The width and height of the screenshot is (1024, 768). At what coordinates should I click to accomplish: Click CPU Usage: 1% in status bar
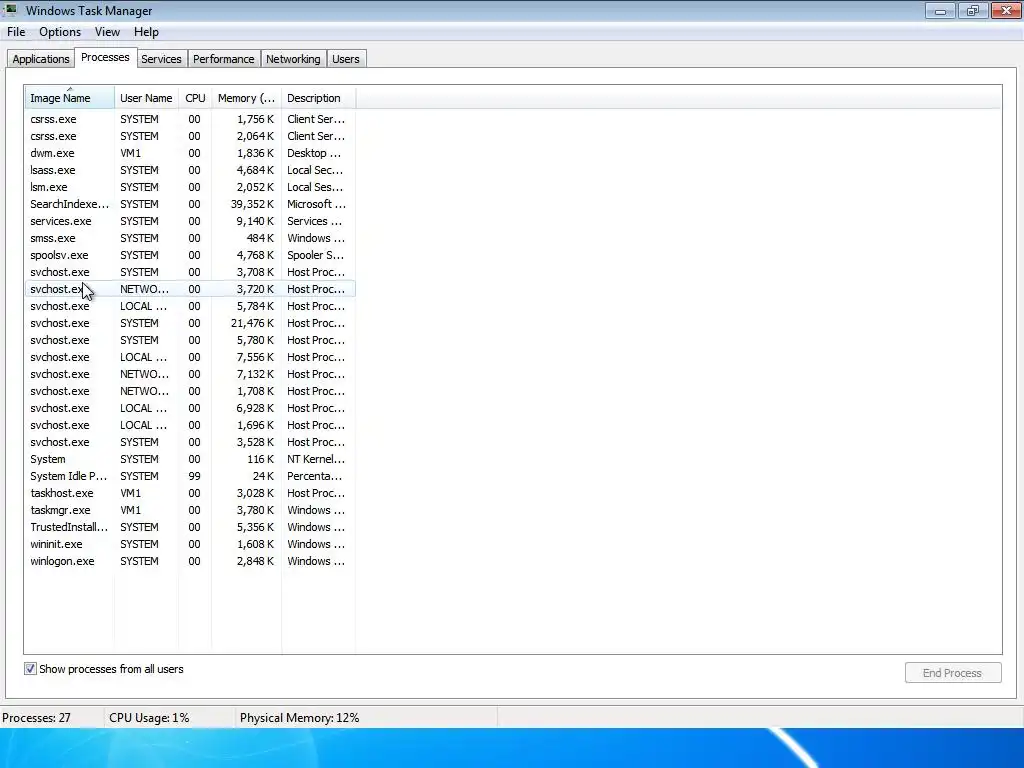tap(150, 718)
